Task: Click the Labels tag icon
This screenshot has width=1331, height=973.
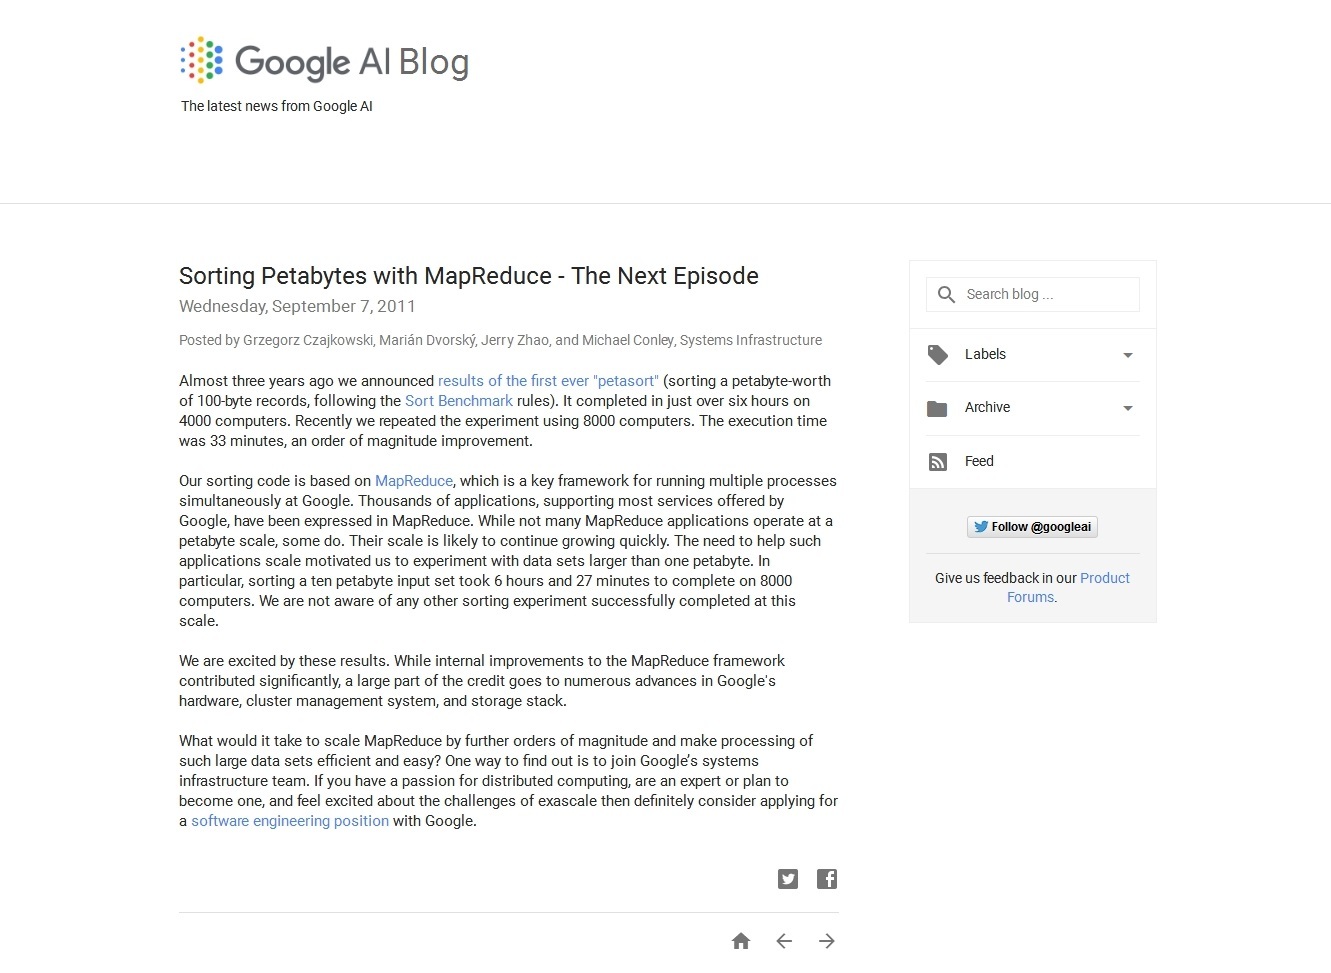Action: tap(937, 355)
